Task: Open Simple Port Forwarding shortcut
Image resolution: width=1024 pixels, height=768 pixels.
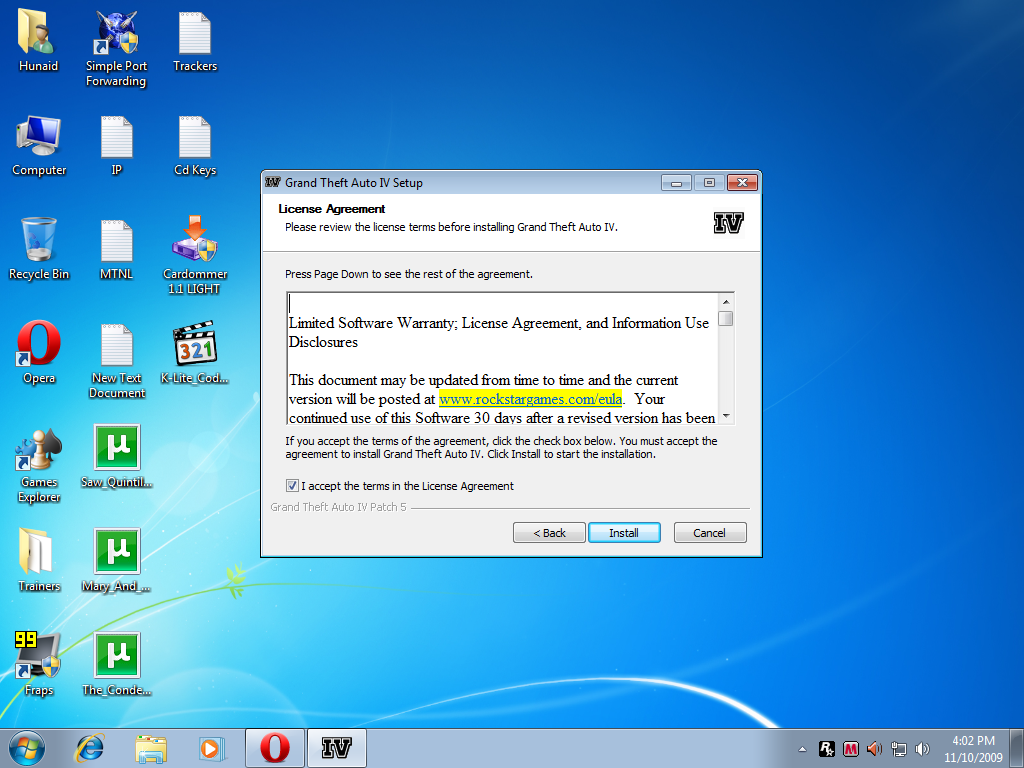Action: (116, 33)
